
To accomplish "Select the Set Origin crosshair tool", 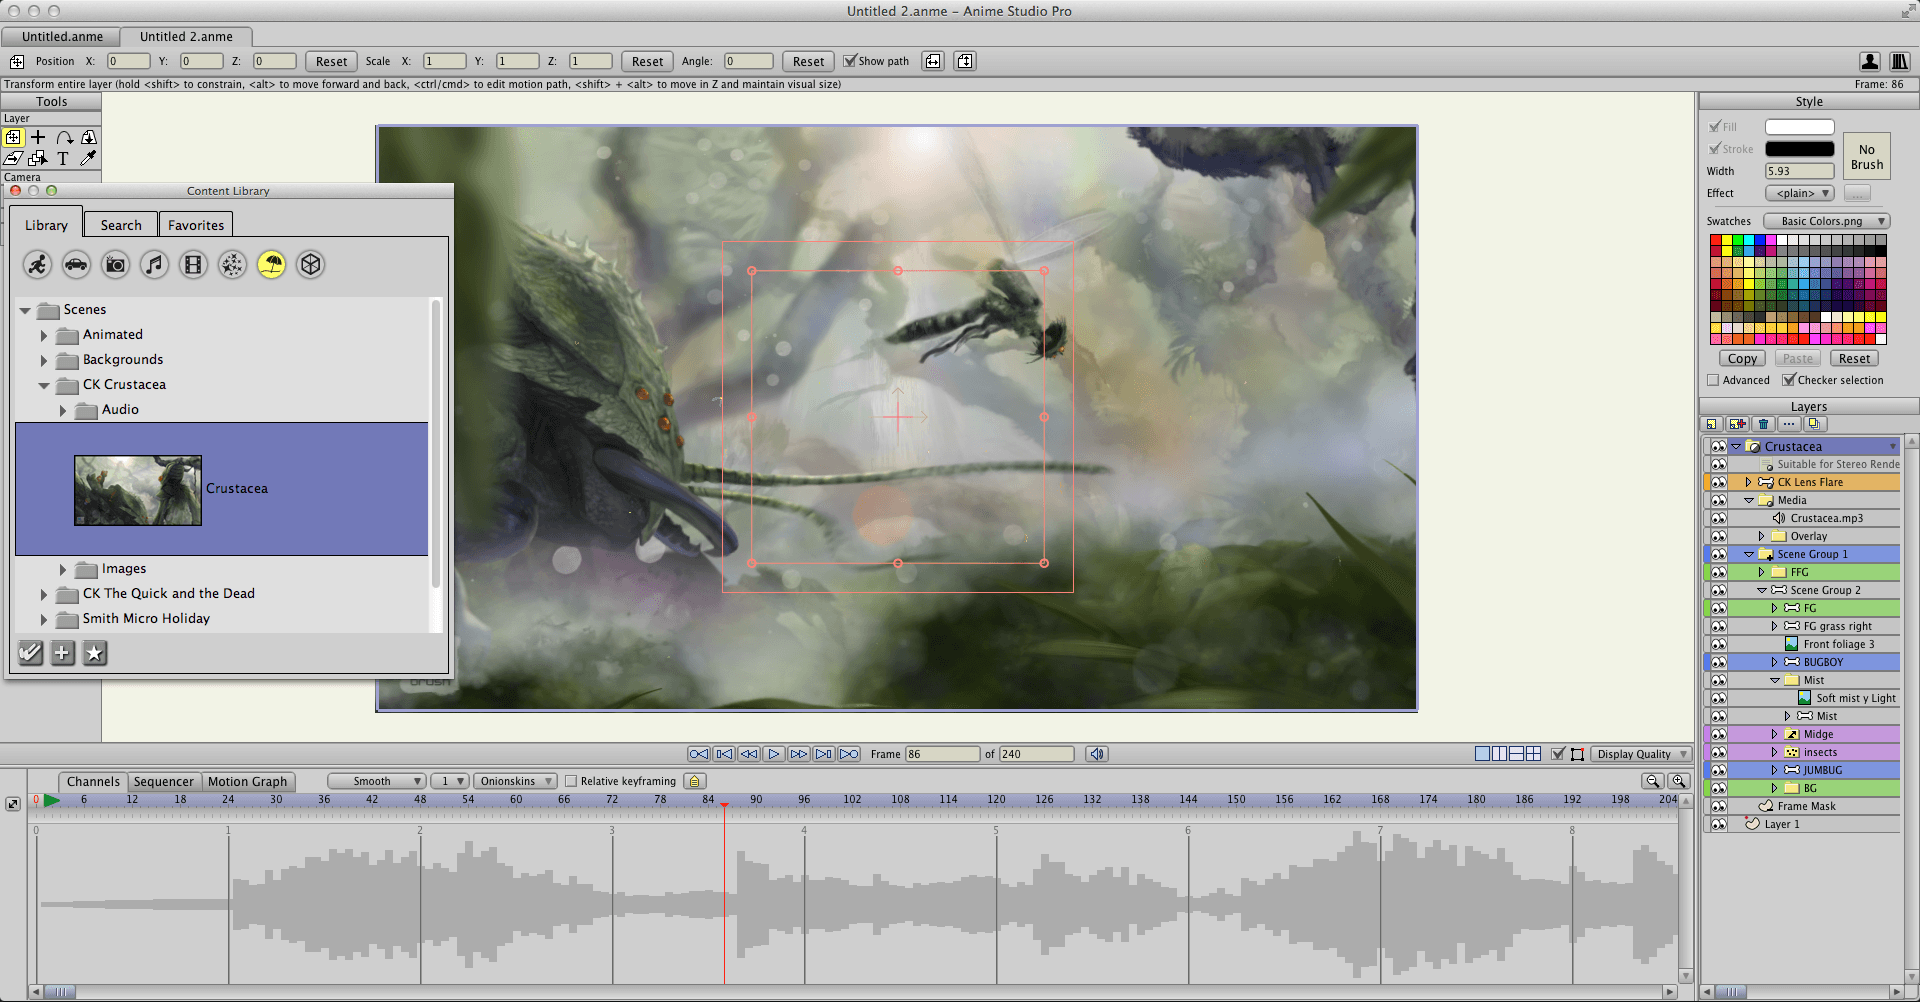I will [38, 137].
